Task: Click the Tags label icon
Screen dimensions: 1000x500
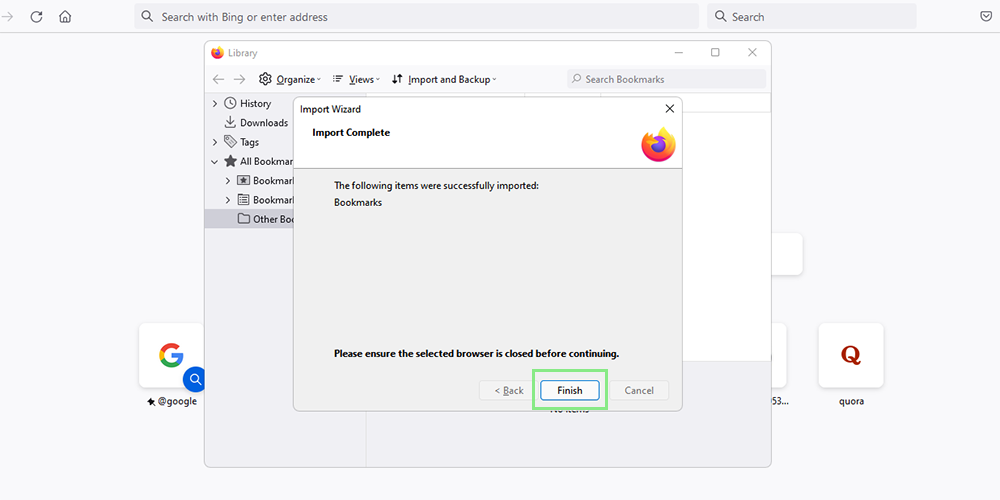Action: click(230, 142)
